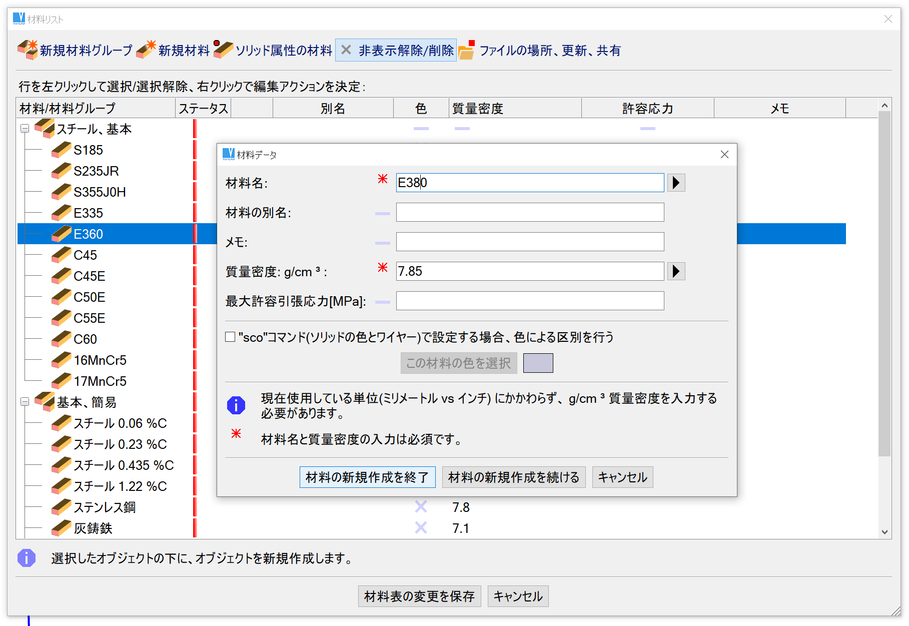909x626 pixels.
Task: Click Finish New Material Creation (材料の新規作成を終了) button
Action: pos(367,477)
